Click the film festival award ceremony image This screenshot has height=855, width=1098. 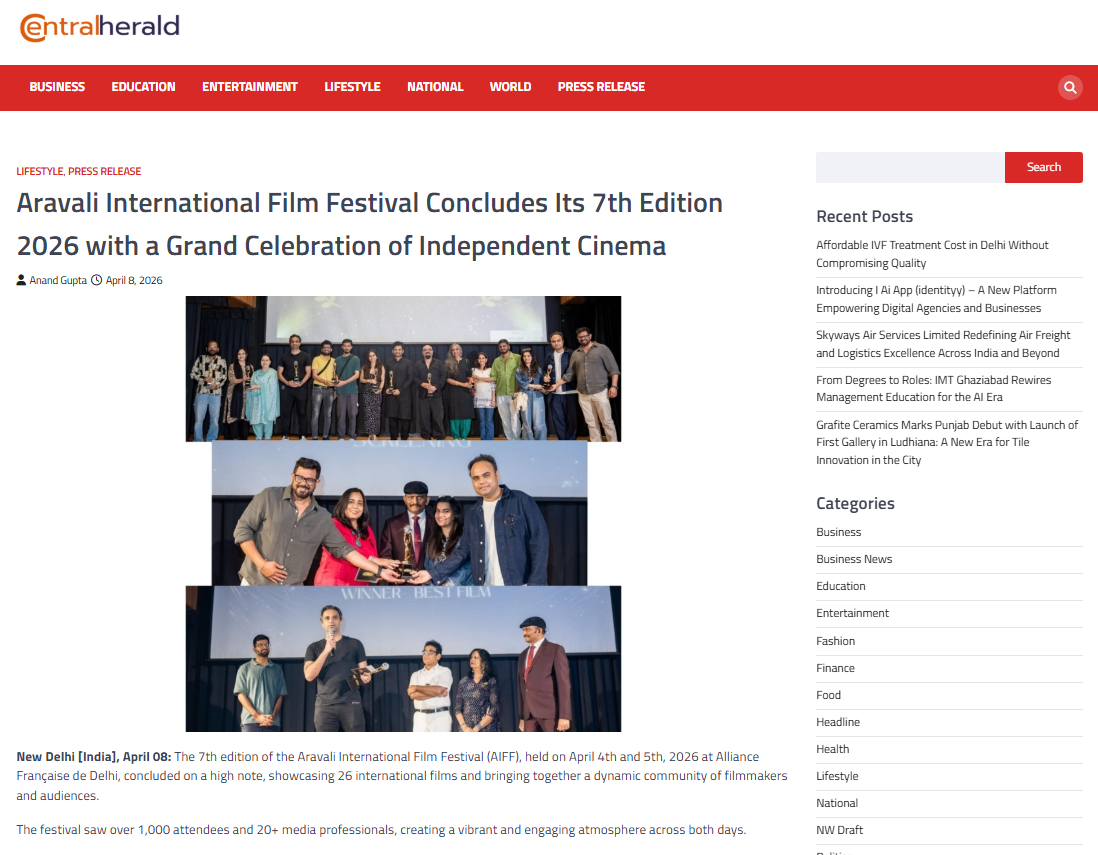(403, 513)
